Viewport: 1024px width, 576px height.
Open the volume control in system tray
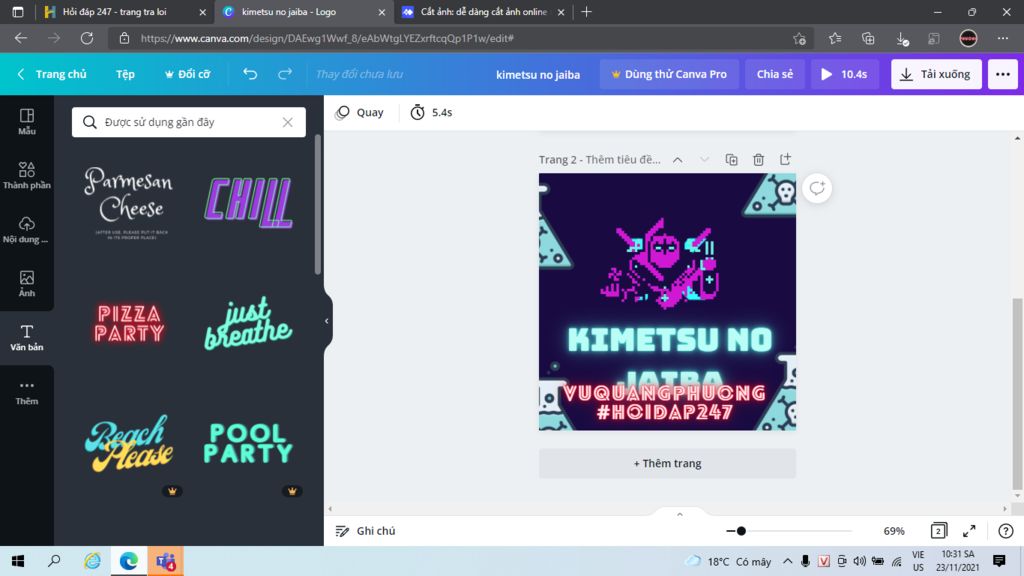pyautogui.click(x=859, y=561)
